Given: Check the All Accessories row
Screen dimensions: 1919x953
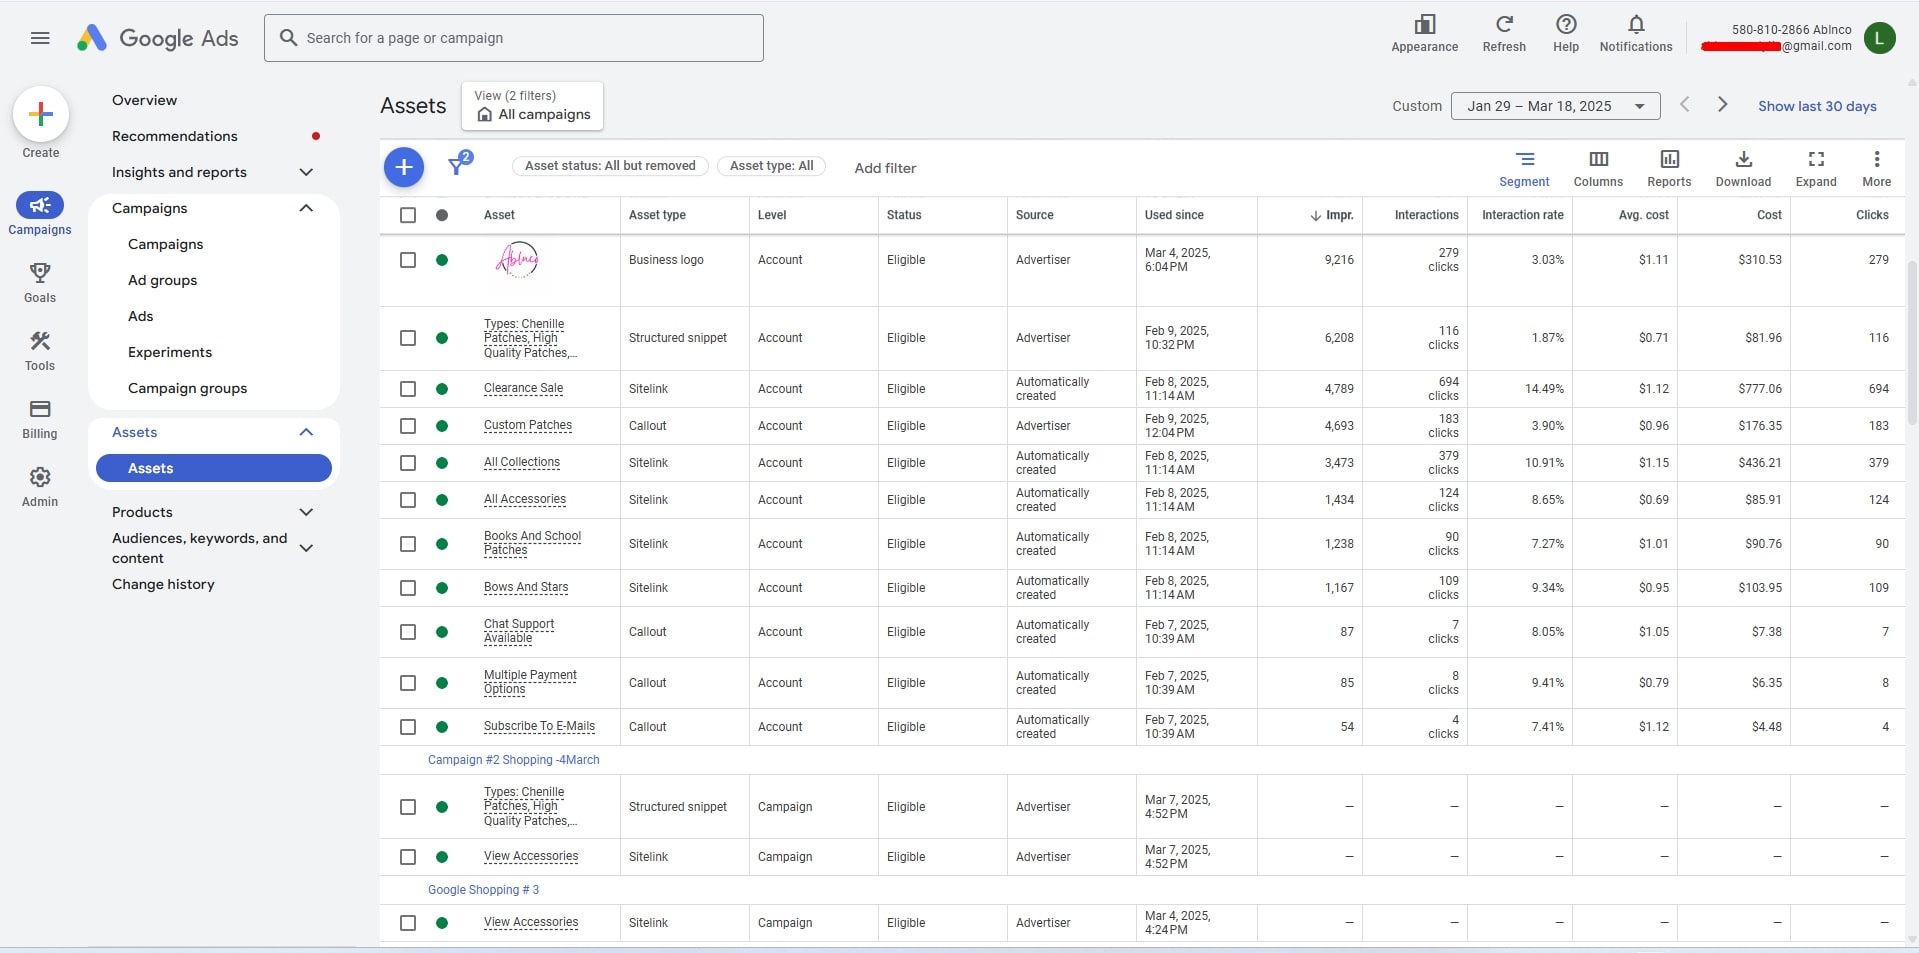Looking at the screenshot, I should point(408,500).
